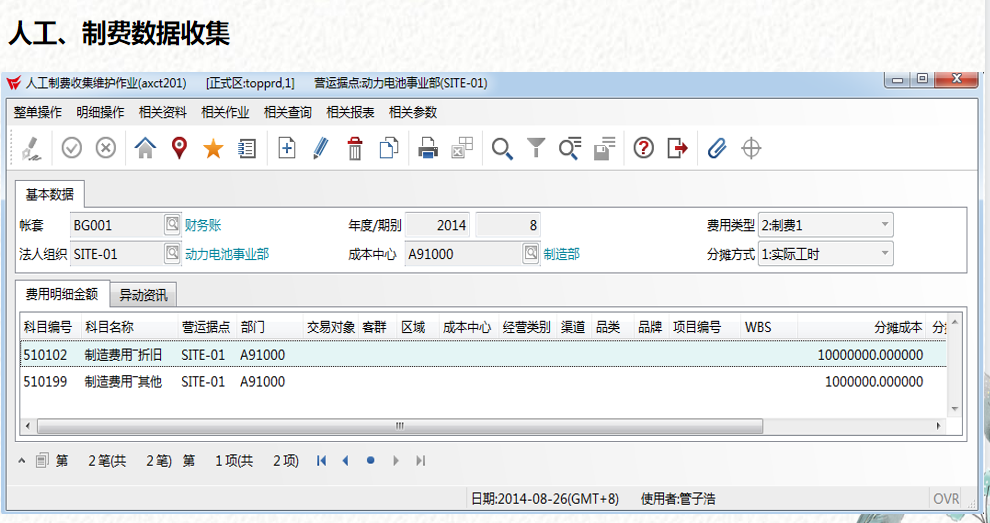Screen dimensions: 990x523
Task: Click the red location pin icon
Action: pos(179,148)
